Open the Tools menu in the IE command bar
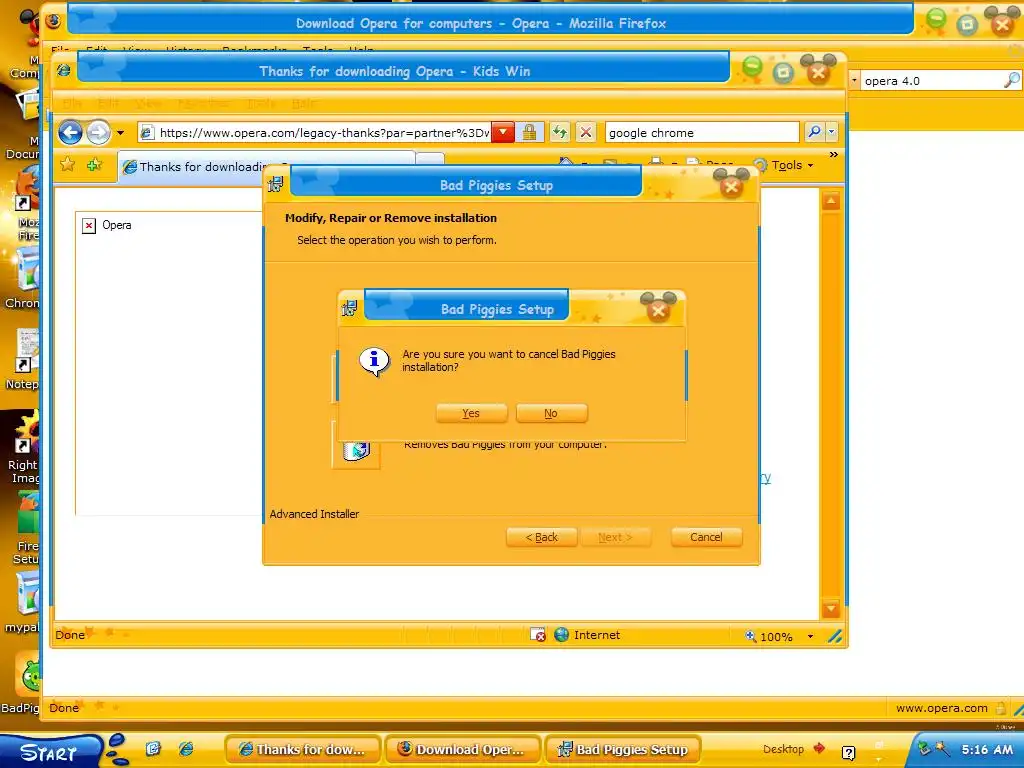 [x=784, y=165]
